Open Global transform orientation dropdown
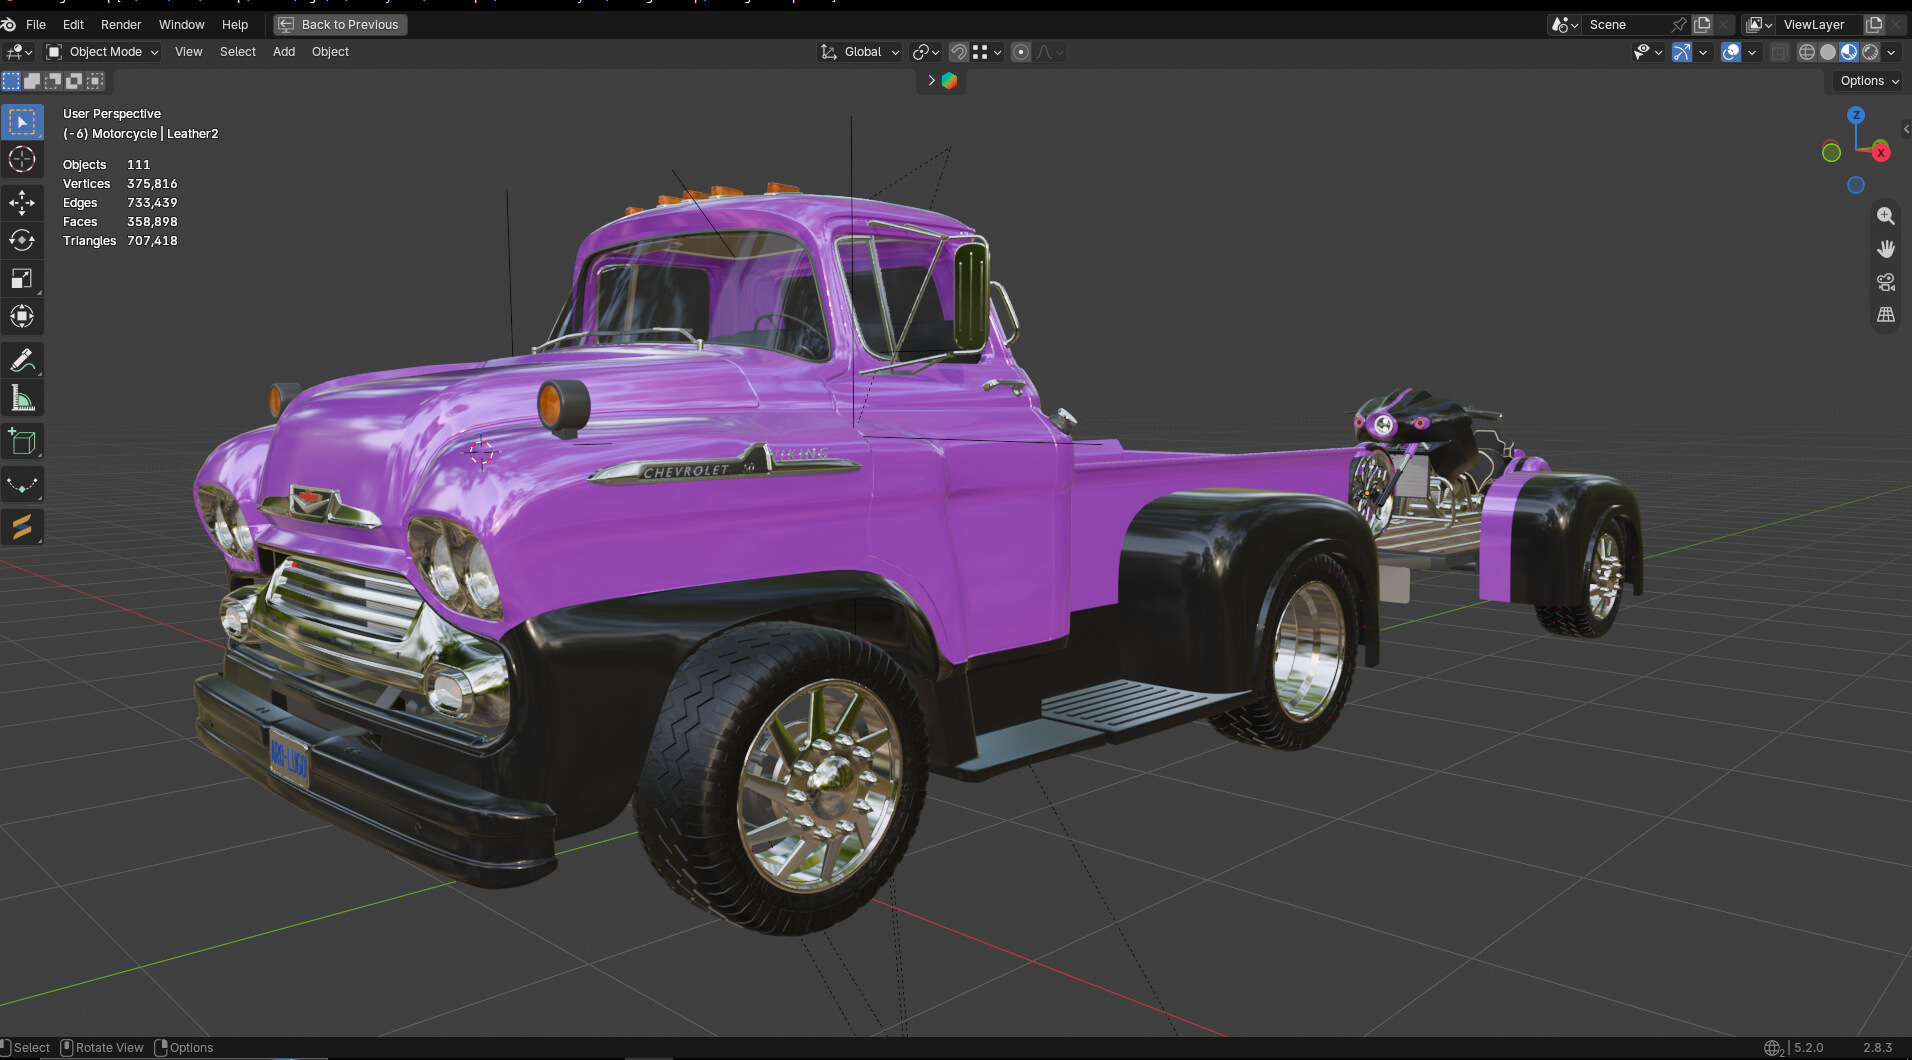Image resolution: width=1912 pixels, height=1060 pixels. point(860,52)
